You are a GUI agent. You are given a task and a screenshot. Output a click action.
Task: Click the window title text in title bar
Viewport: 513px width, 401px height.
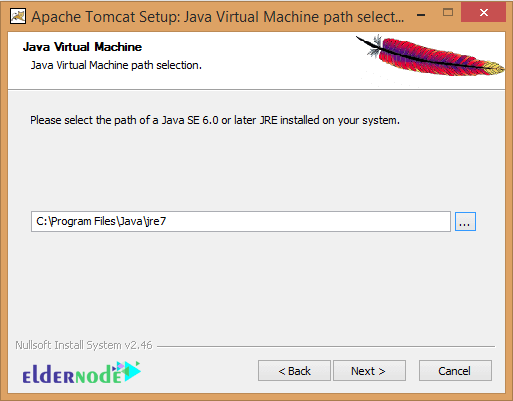(217, 17)
